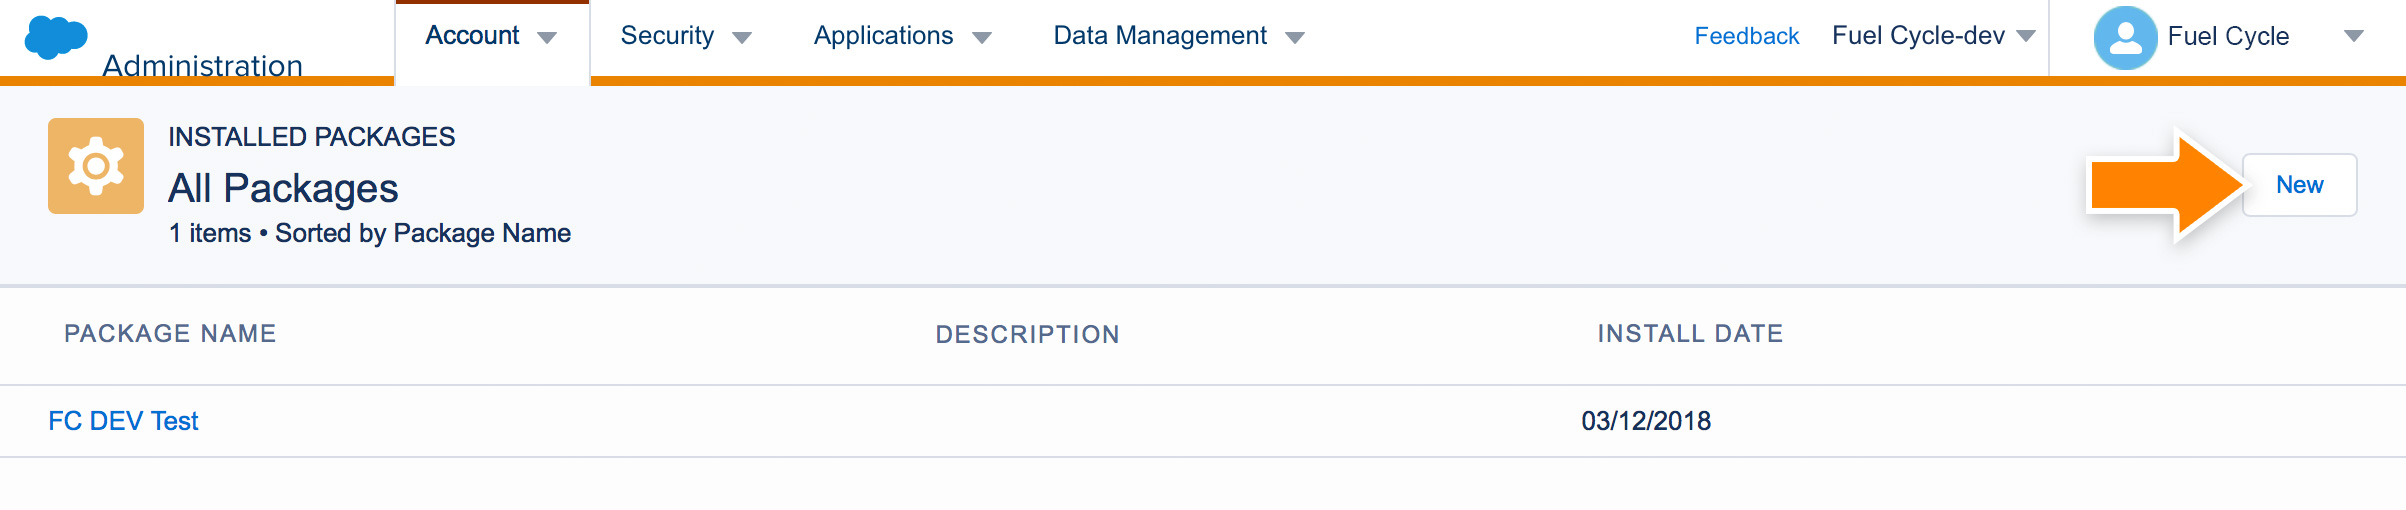Click the Fuel Cycle user avatar

click(x=2125, y=38)
